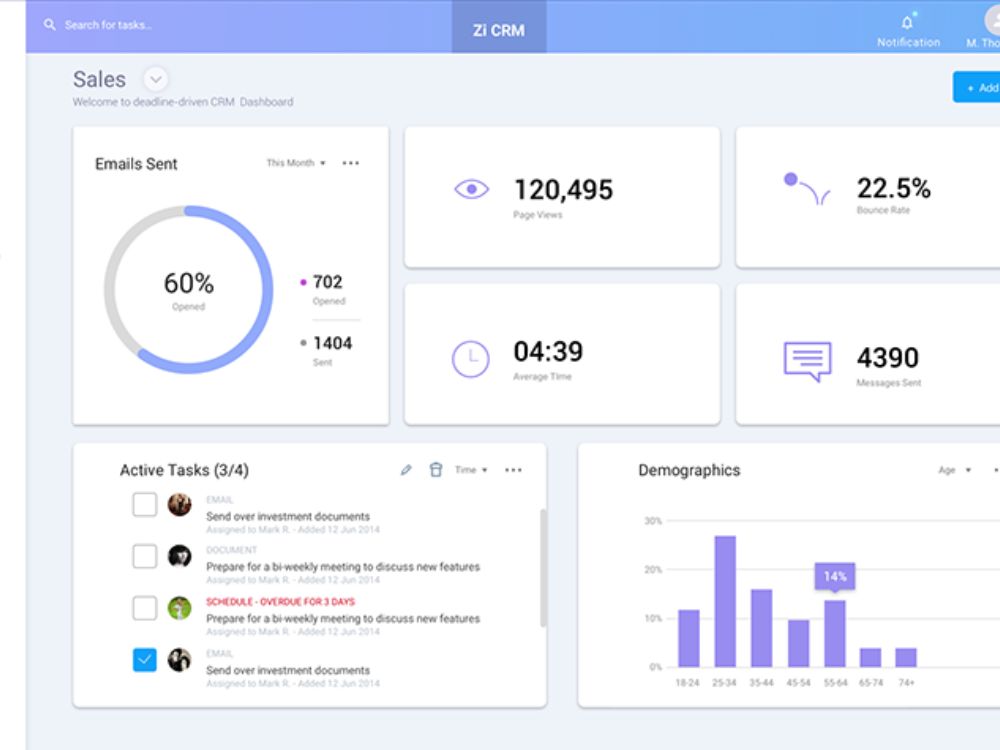Click the Demographics panel title
This screenshot has height=750, width=1000.
click(689, 470)
